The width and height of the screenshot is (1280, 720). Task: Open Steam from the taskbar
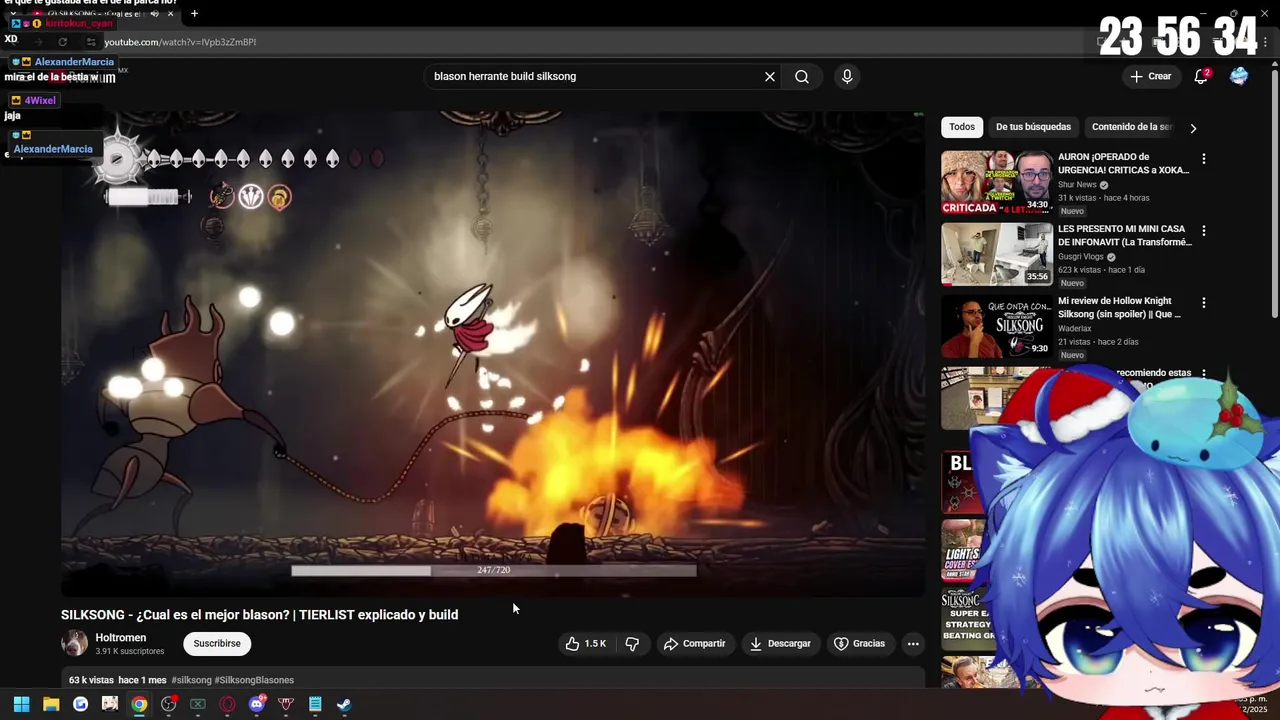(344, 704)
